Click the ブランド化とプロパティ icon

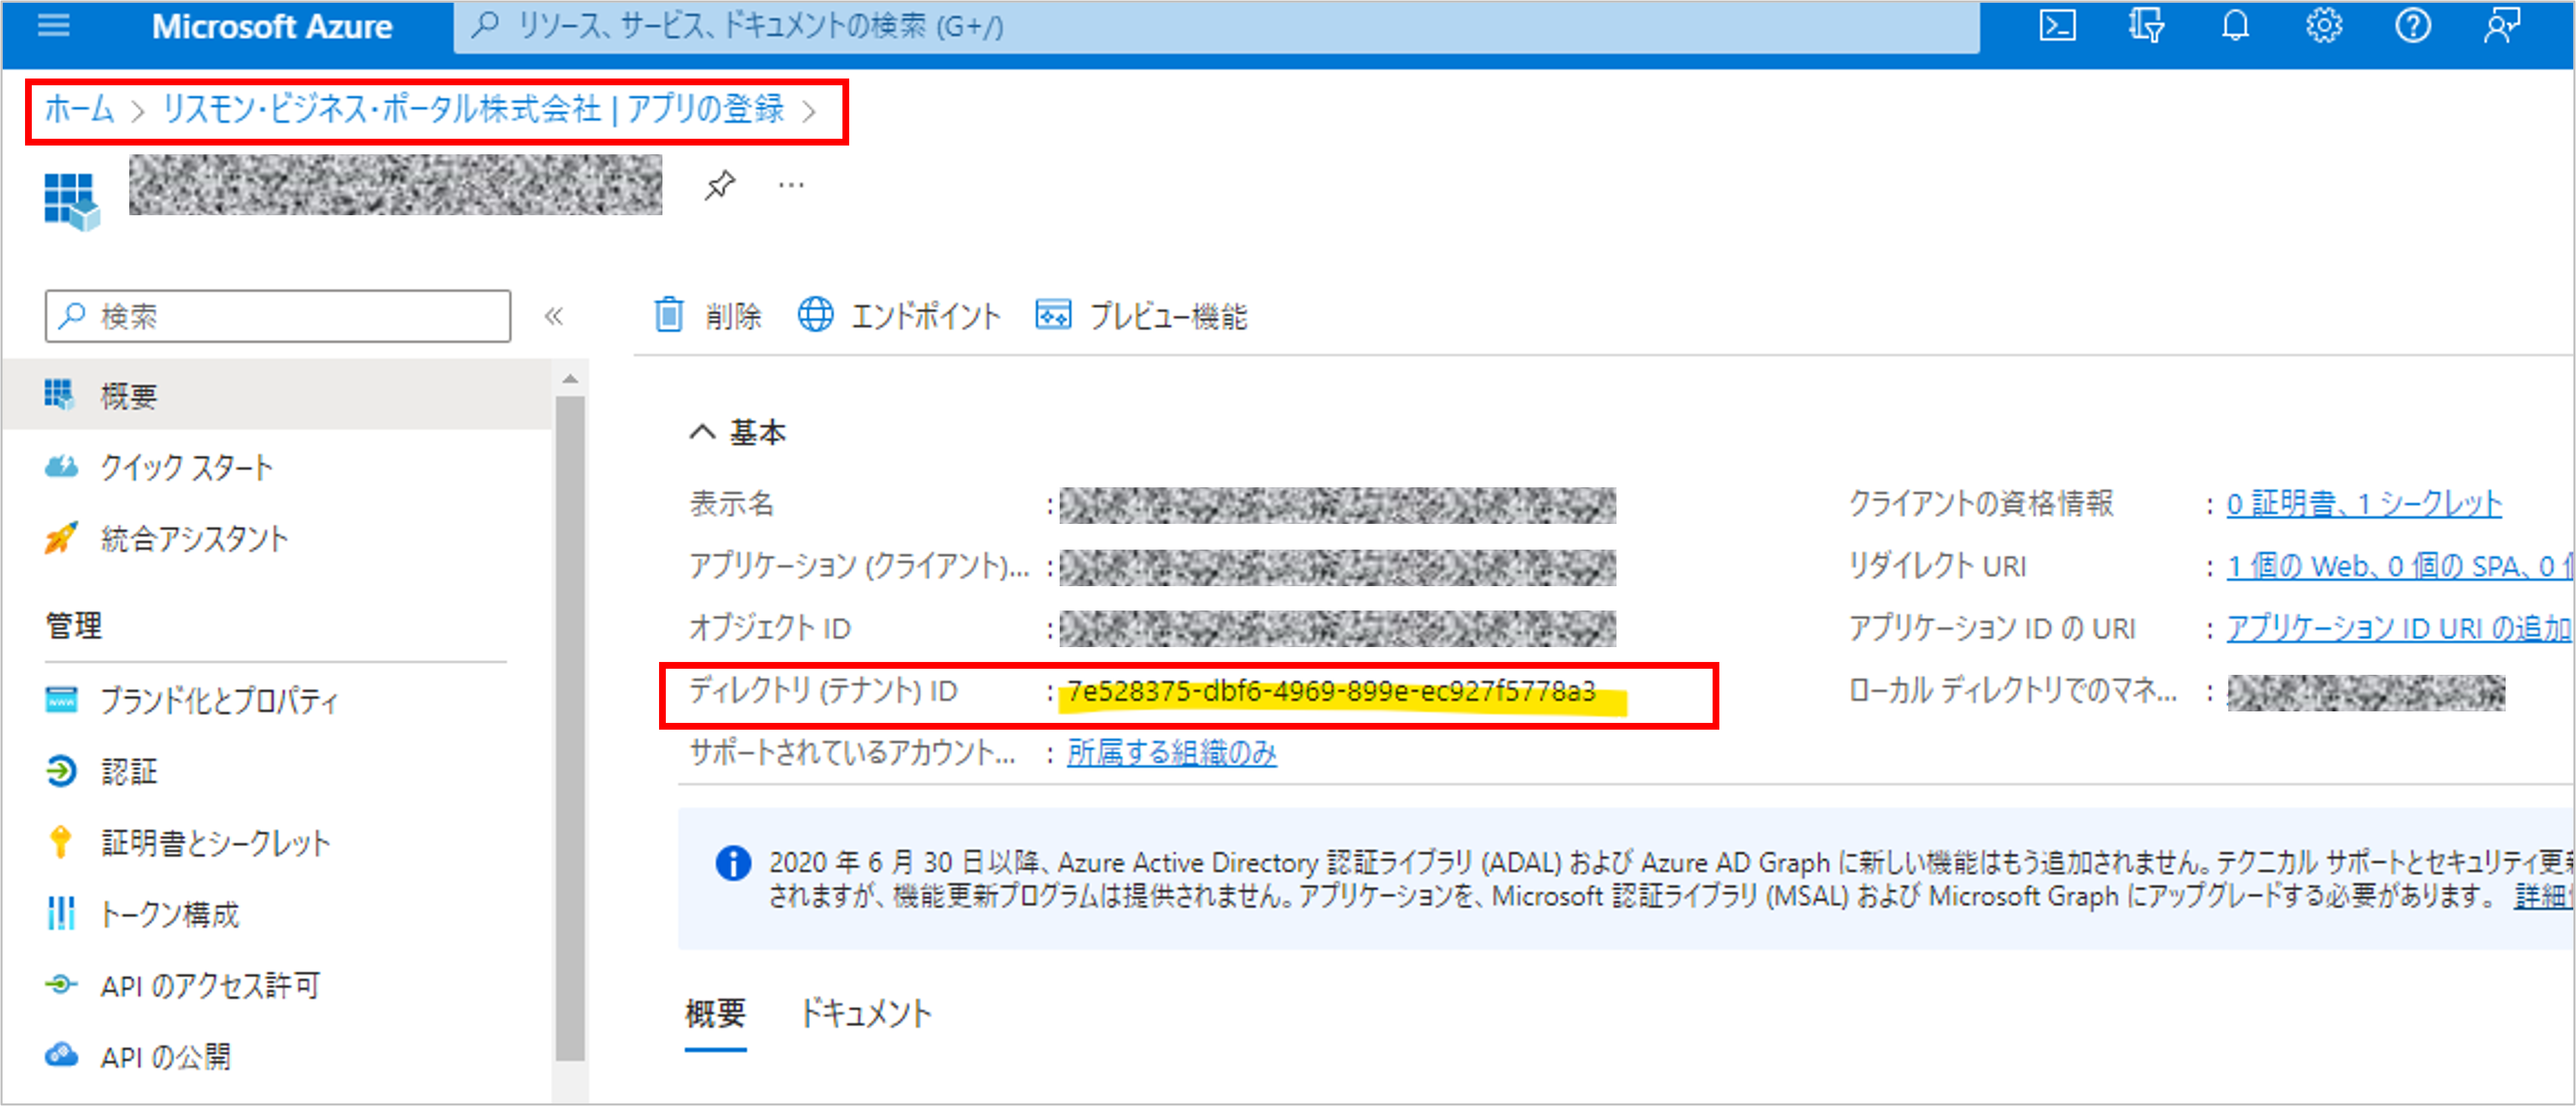point(61,699)
